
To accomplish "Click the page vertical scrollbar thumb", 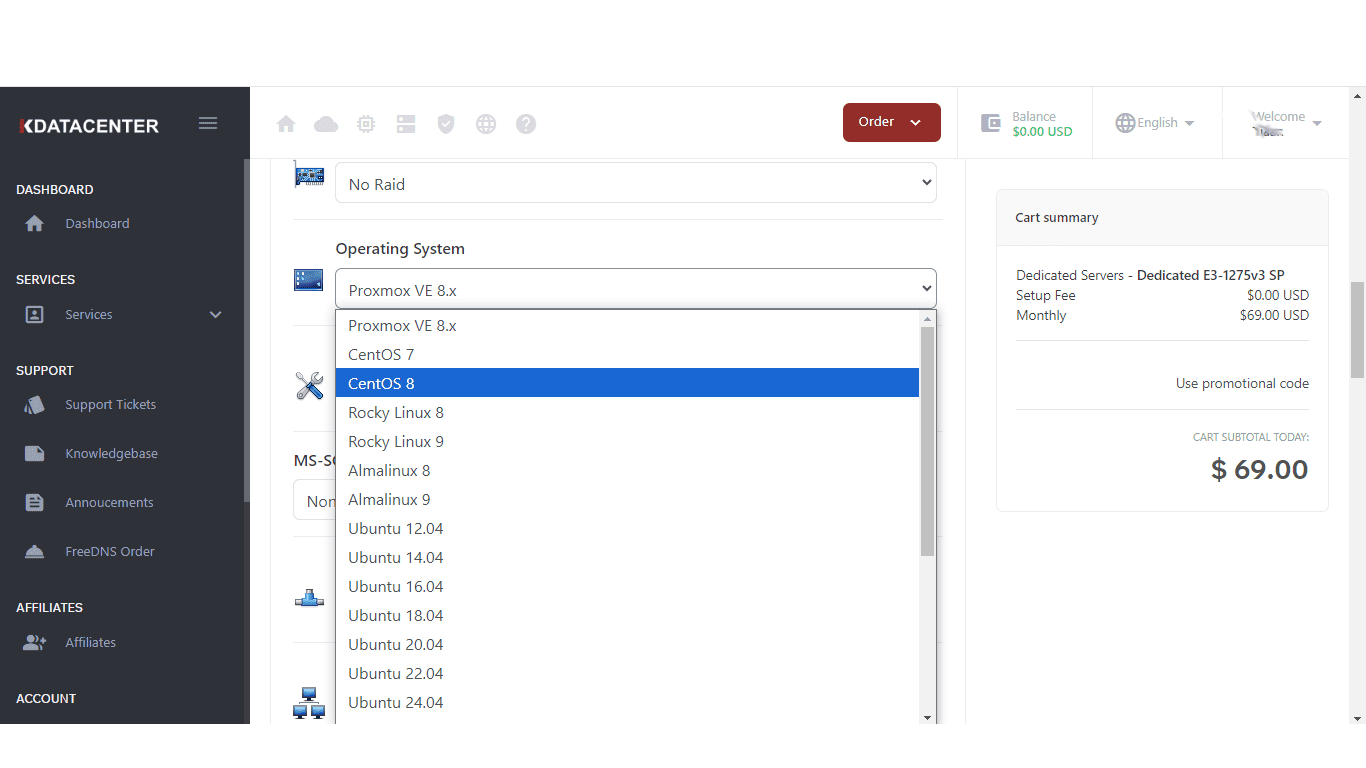I will (x=1357, y=330).
